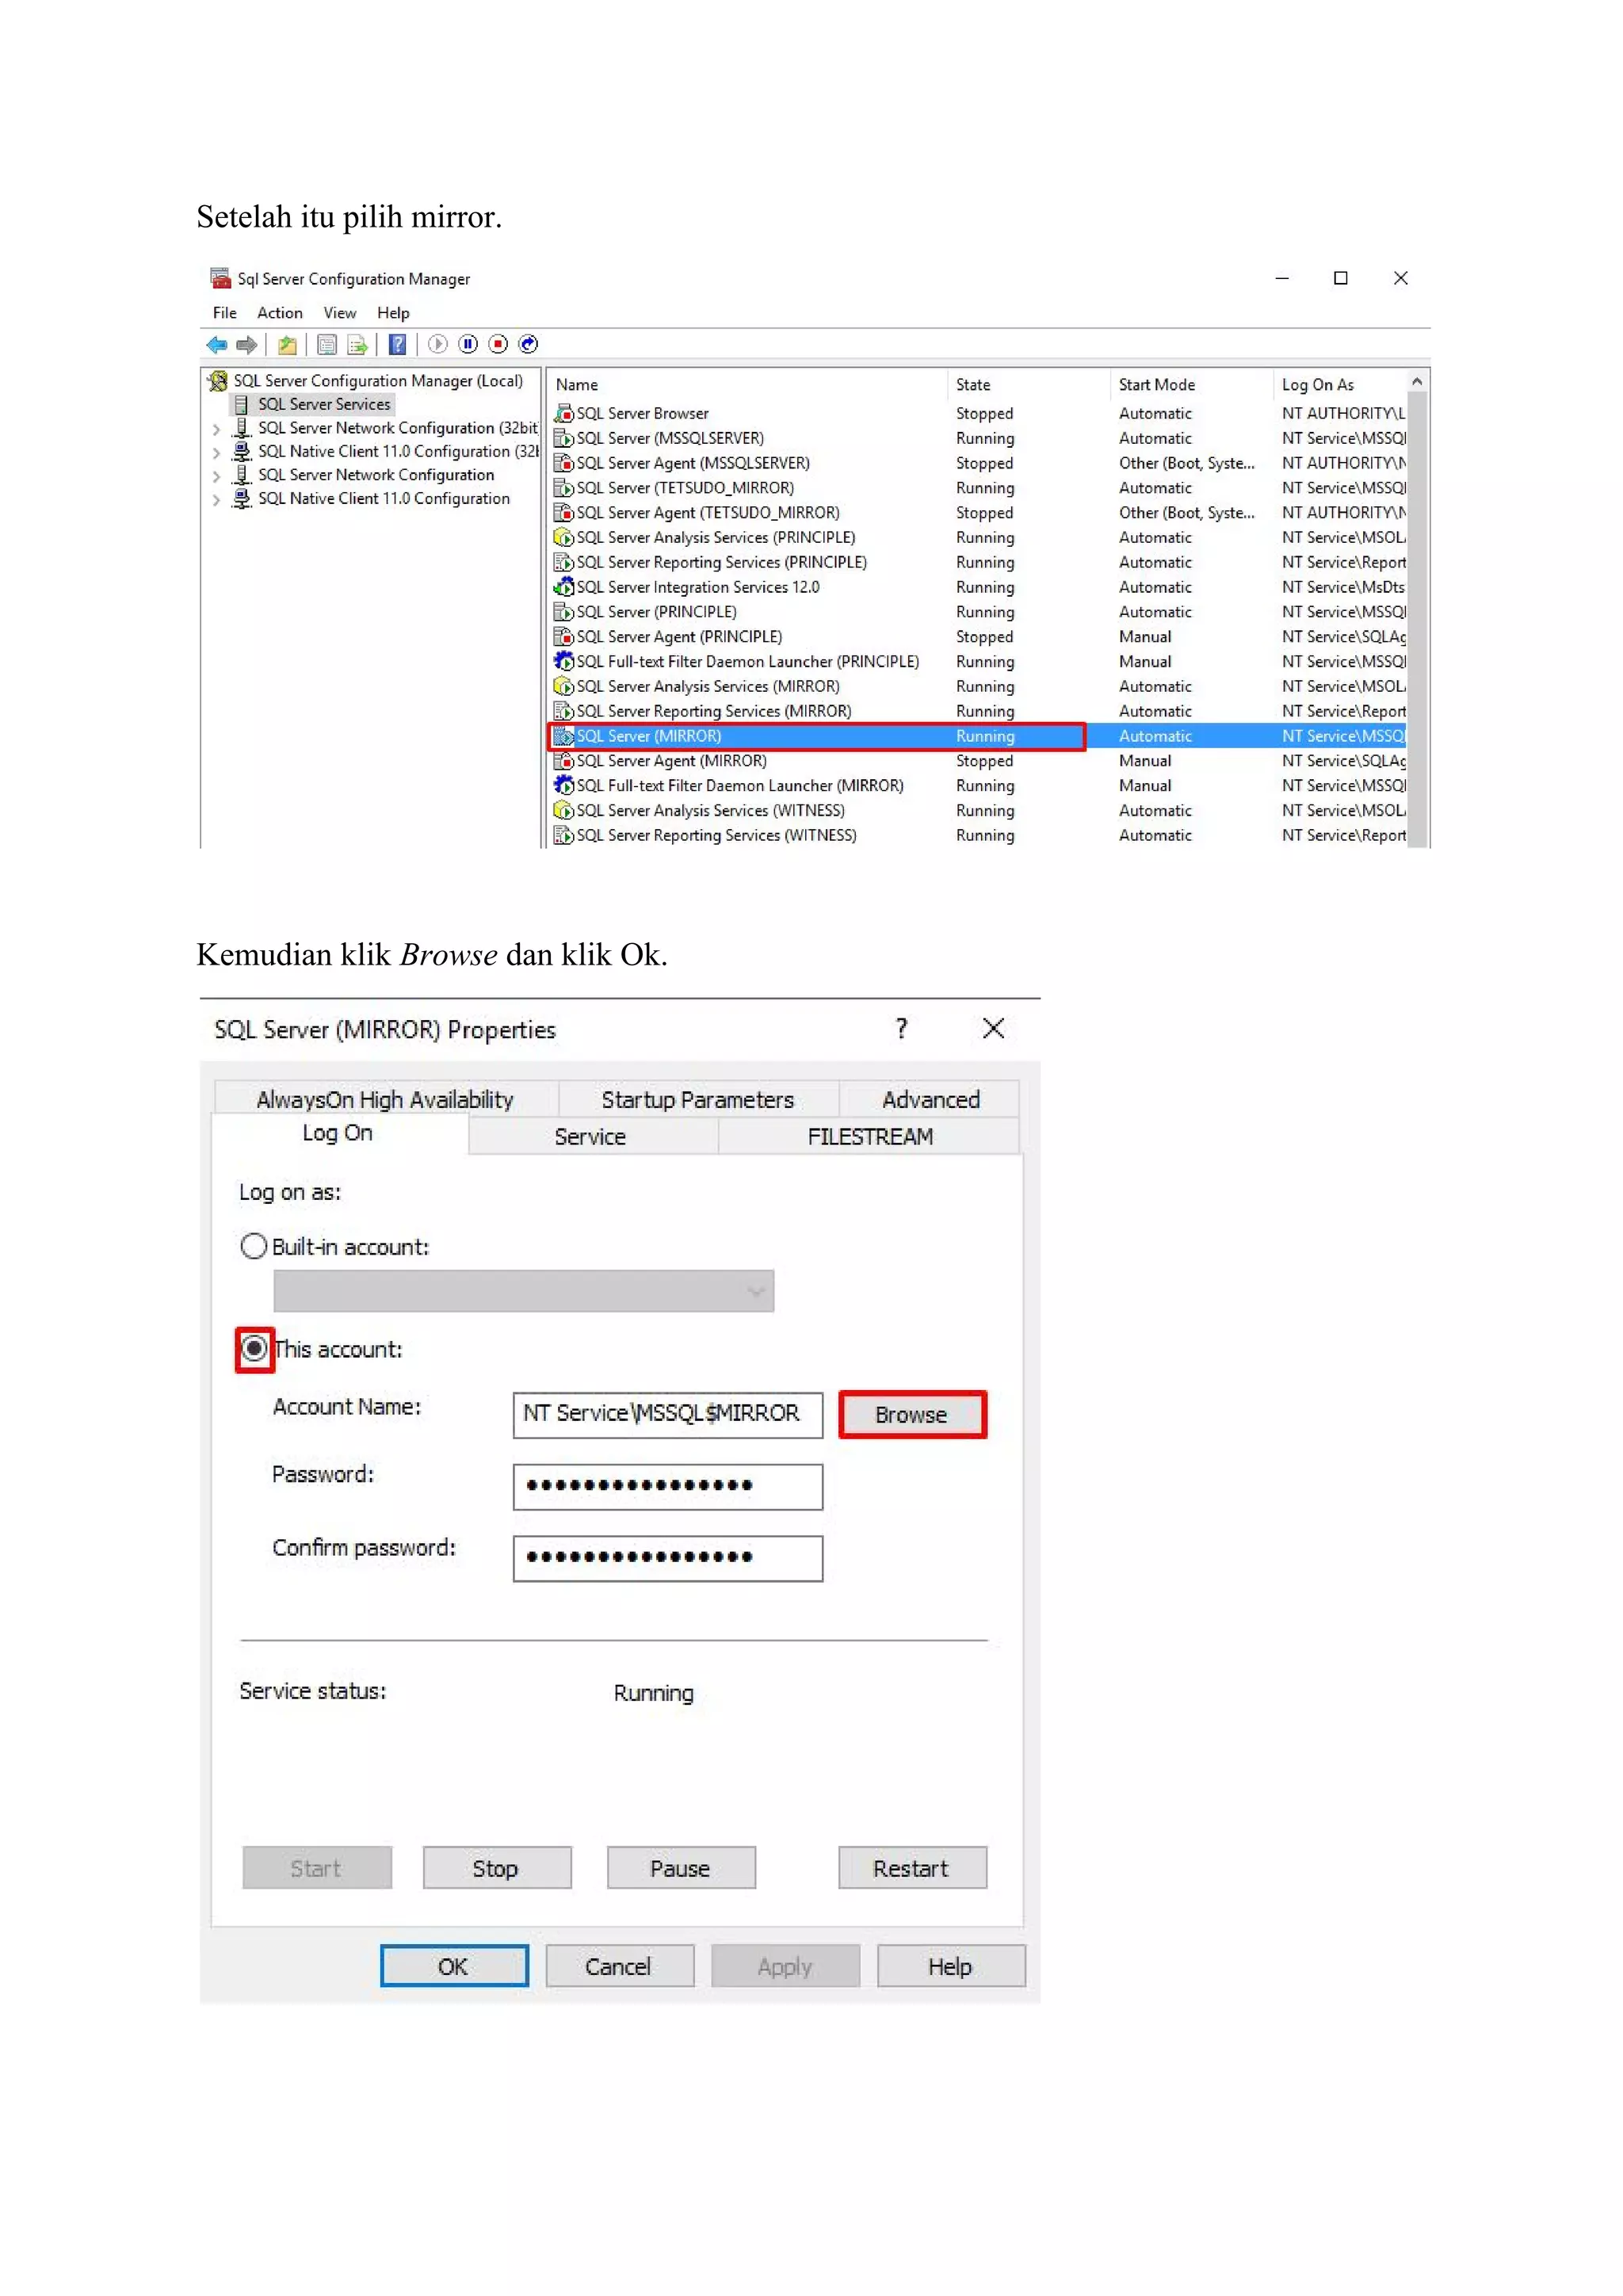Open the File menu

tap(224, 313)
